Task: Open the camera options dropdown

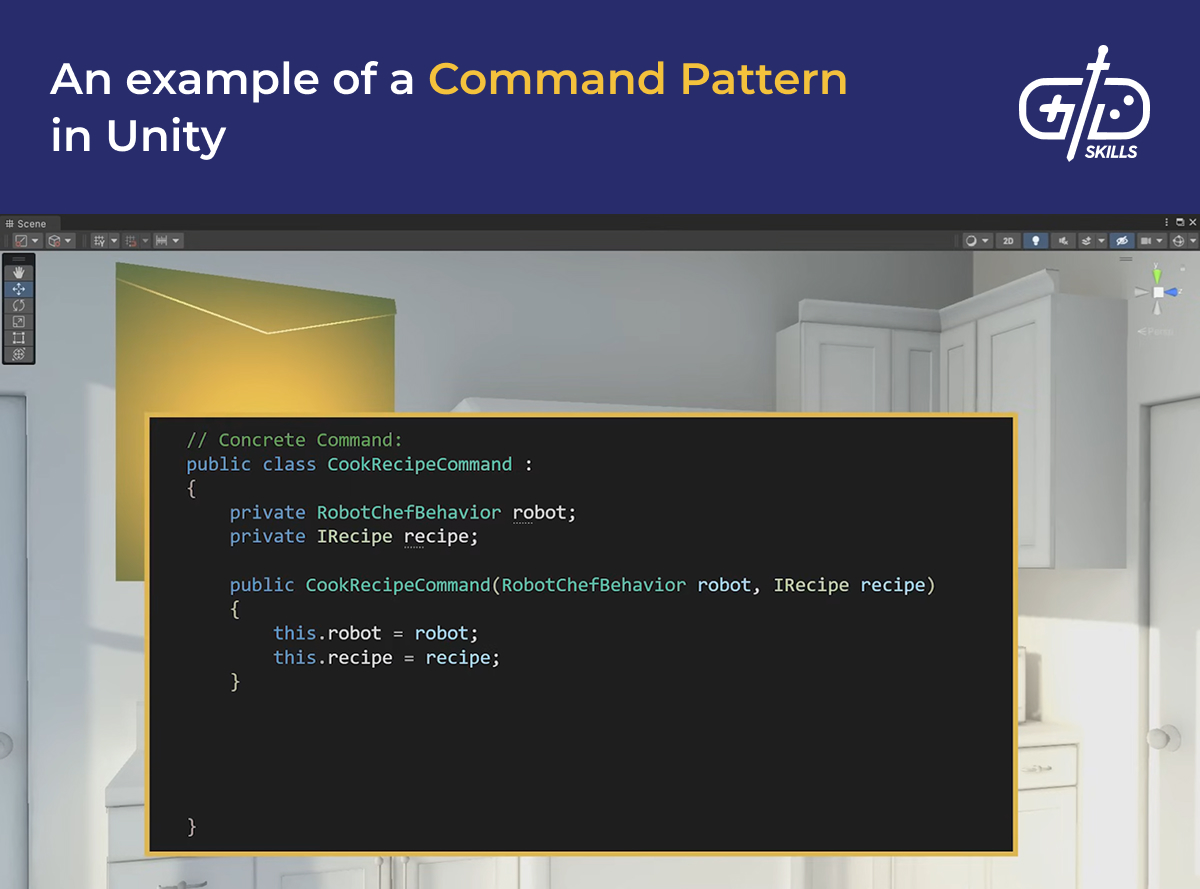Action: click(1159, 241)
